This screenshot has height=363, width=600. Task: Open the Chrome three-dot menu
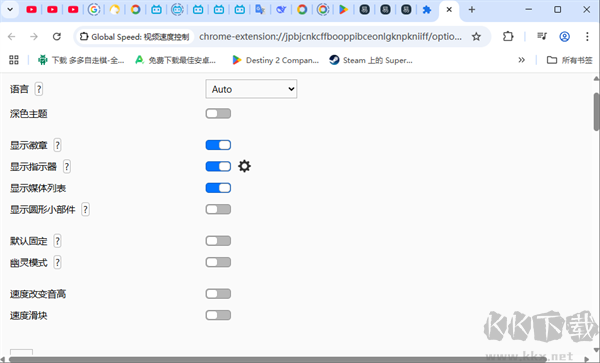pos(587,36)
